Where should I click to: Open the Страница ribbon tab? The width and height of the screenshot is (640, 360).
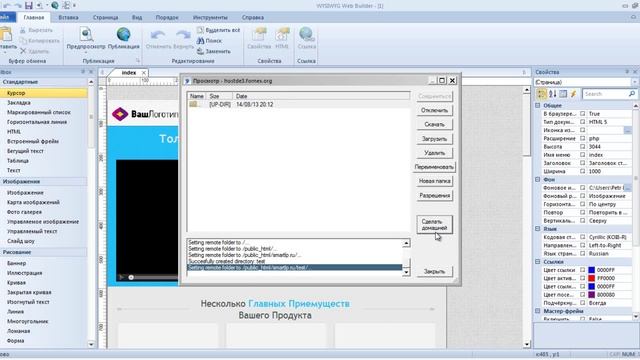click(x=105, y=18)
